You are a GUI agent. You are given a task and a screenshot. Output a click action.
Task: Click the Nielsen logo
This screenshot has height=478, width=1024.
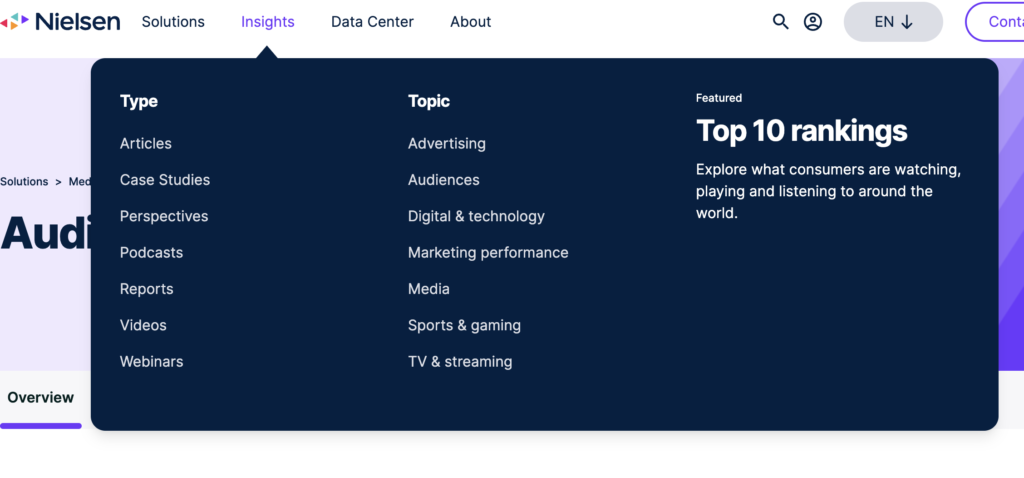(x=62, y=21)
